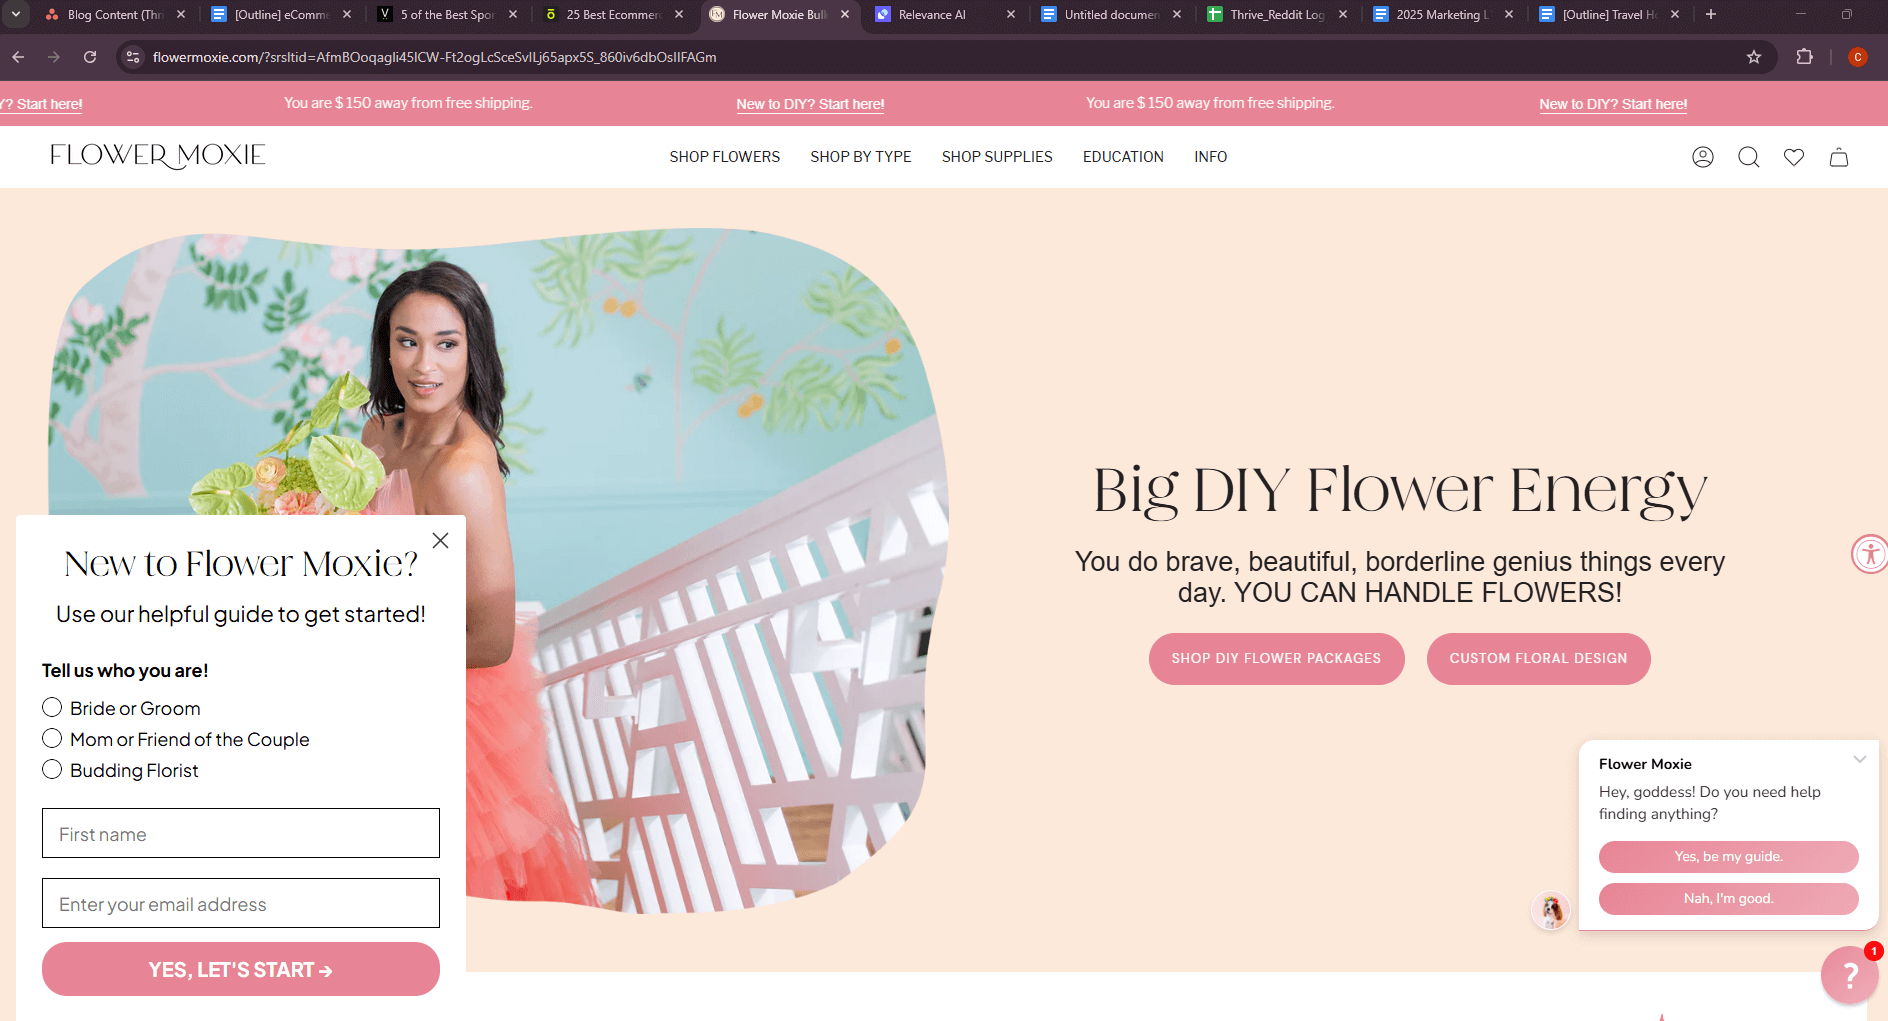This screenshot has width=1888, height=1021.
Task: Open the account profile icon
Action: tap(1702, 157)
